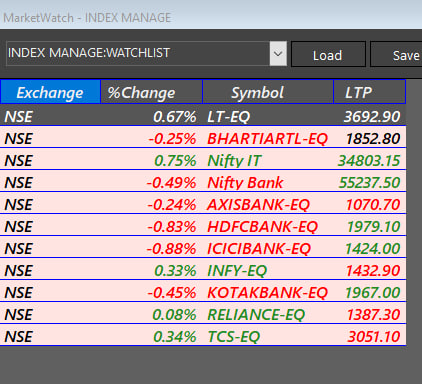This screenshot has width=422, height=384.
Task: Select the KOTAKBANK-EQ symbol
Action: click(x=267, y=293)
